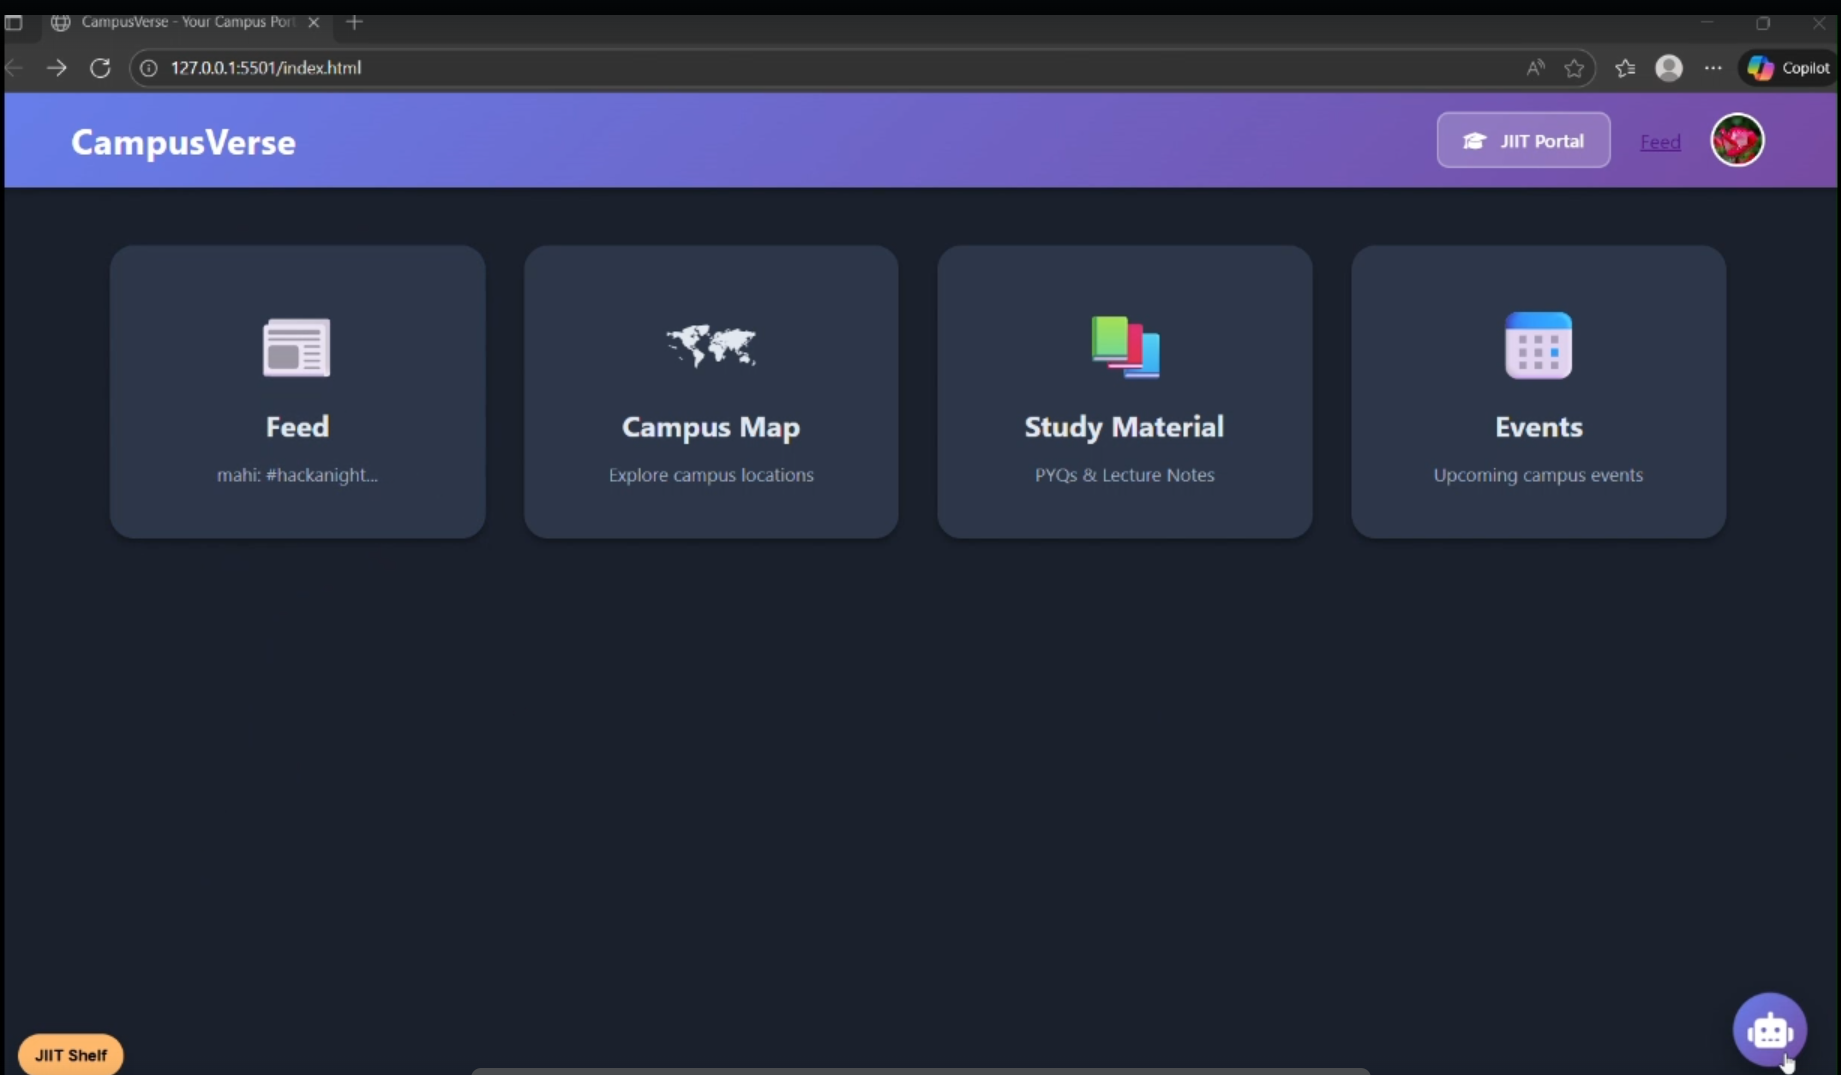Screen dimensions: 1841x1075
Task: Follow the Feed link in header
Action: coord(1660,142)
